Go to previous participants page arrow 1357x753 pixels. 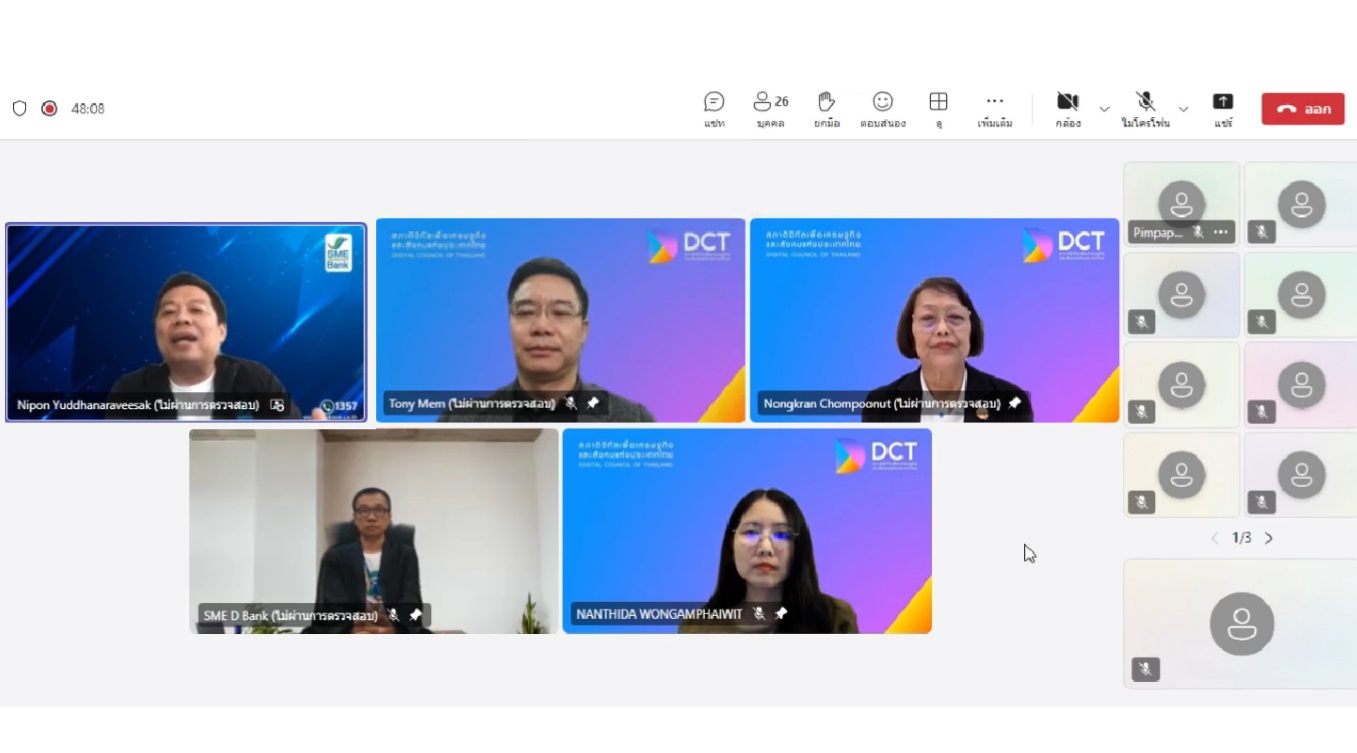pyautogui.click(x=1215, y=538)
